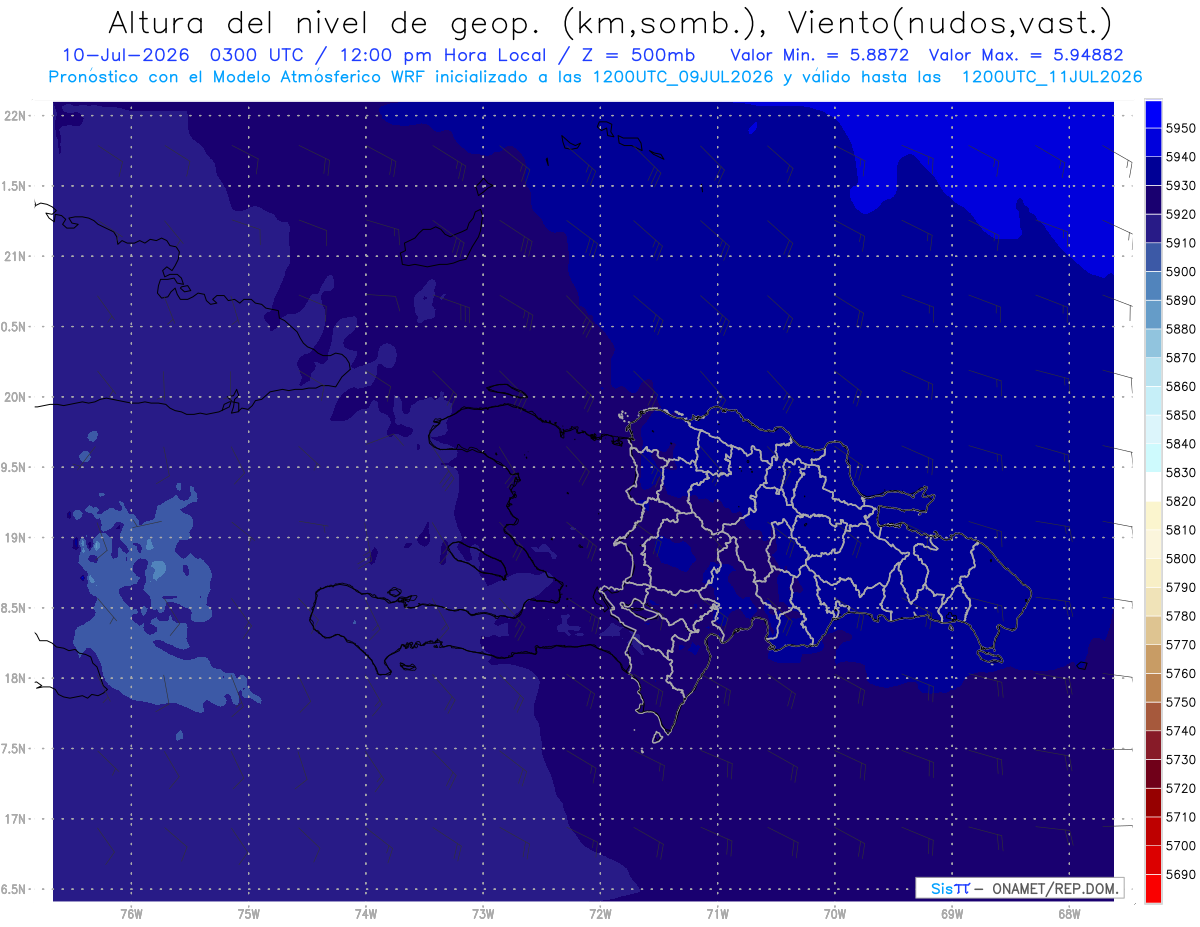Click the legend swatch between 5940 and 5950

(1153, 142)
